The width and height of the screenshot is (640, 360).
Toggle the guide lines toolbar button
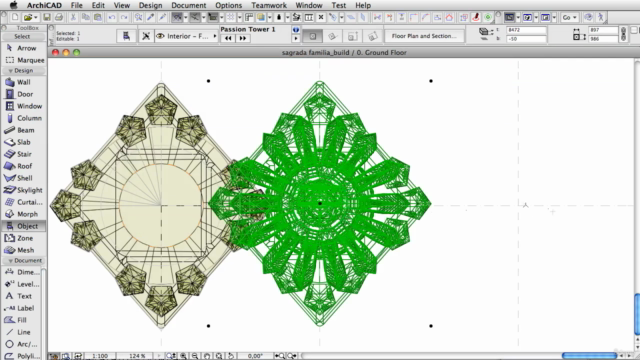[x=177, y=17]
